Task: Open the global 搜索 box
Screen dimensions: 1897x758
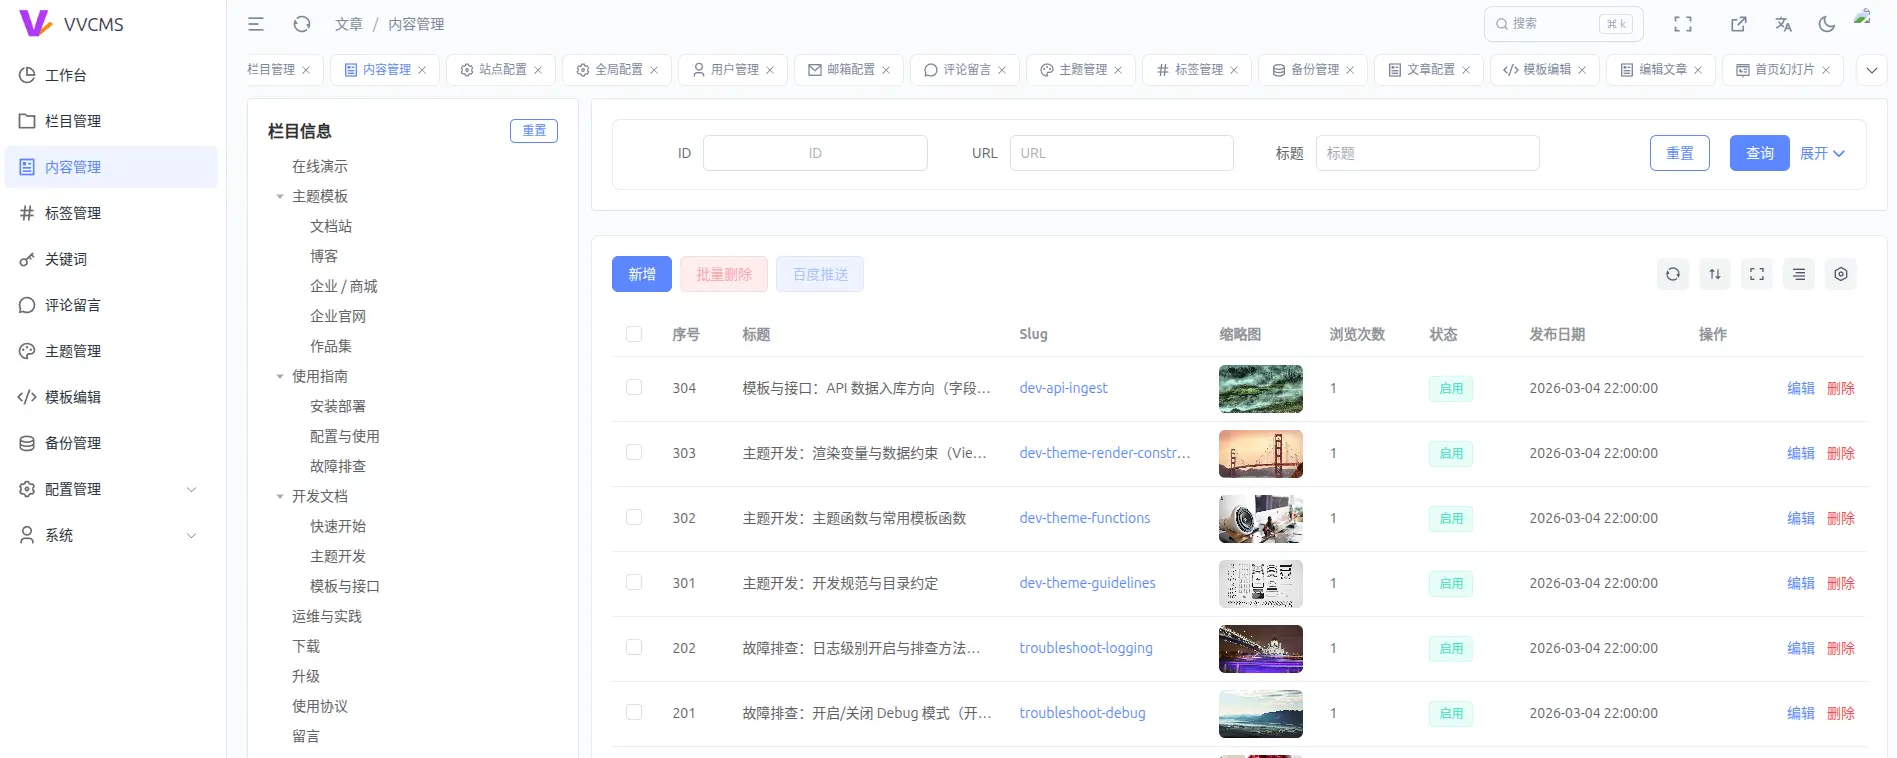Action: pos(1564,24)
